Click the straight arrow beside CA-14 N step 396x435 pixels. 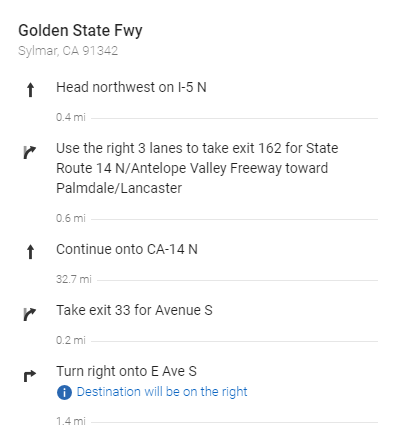click(x=30, y=252)
